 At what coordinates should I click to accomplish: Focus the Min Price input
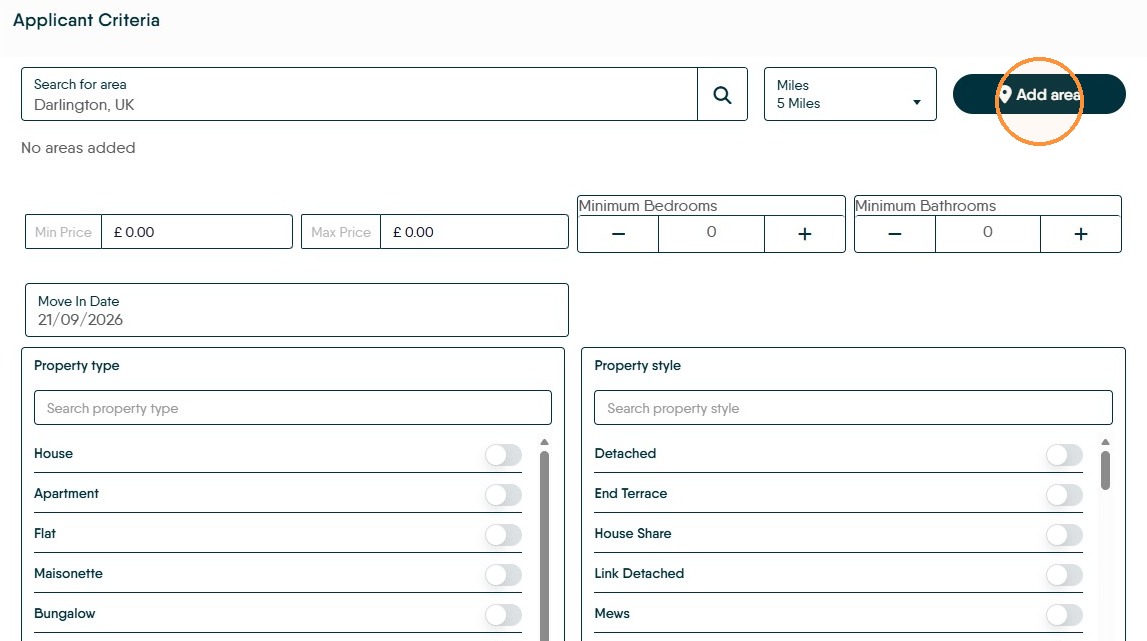tap(197, 232)
